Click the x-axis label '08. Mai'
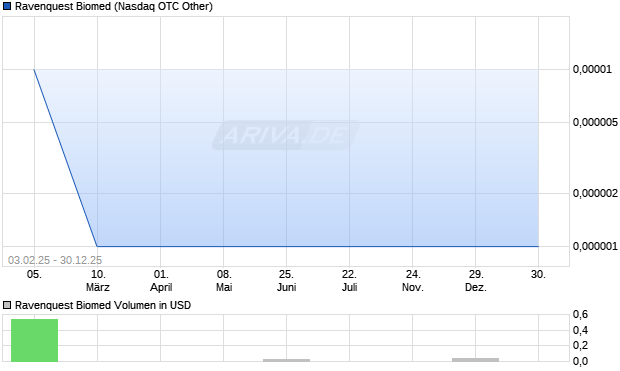 (x=224, y=281)
